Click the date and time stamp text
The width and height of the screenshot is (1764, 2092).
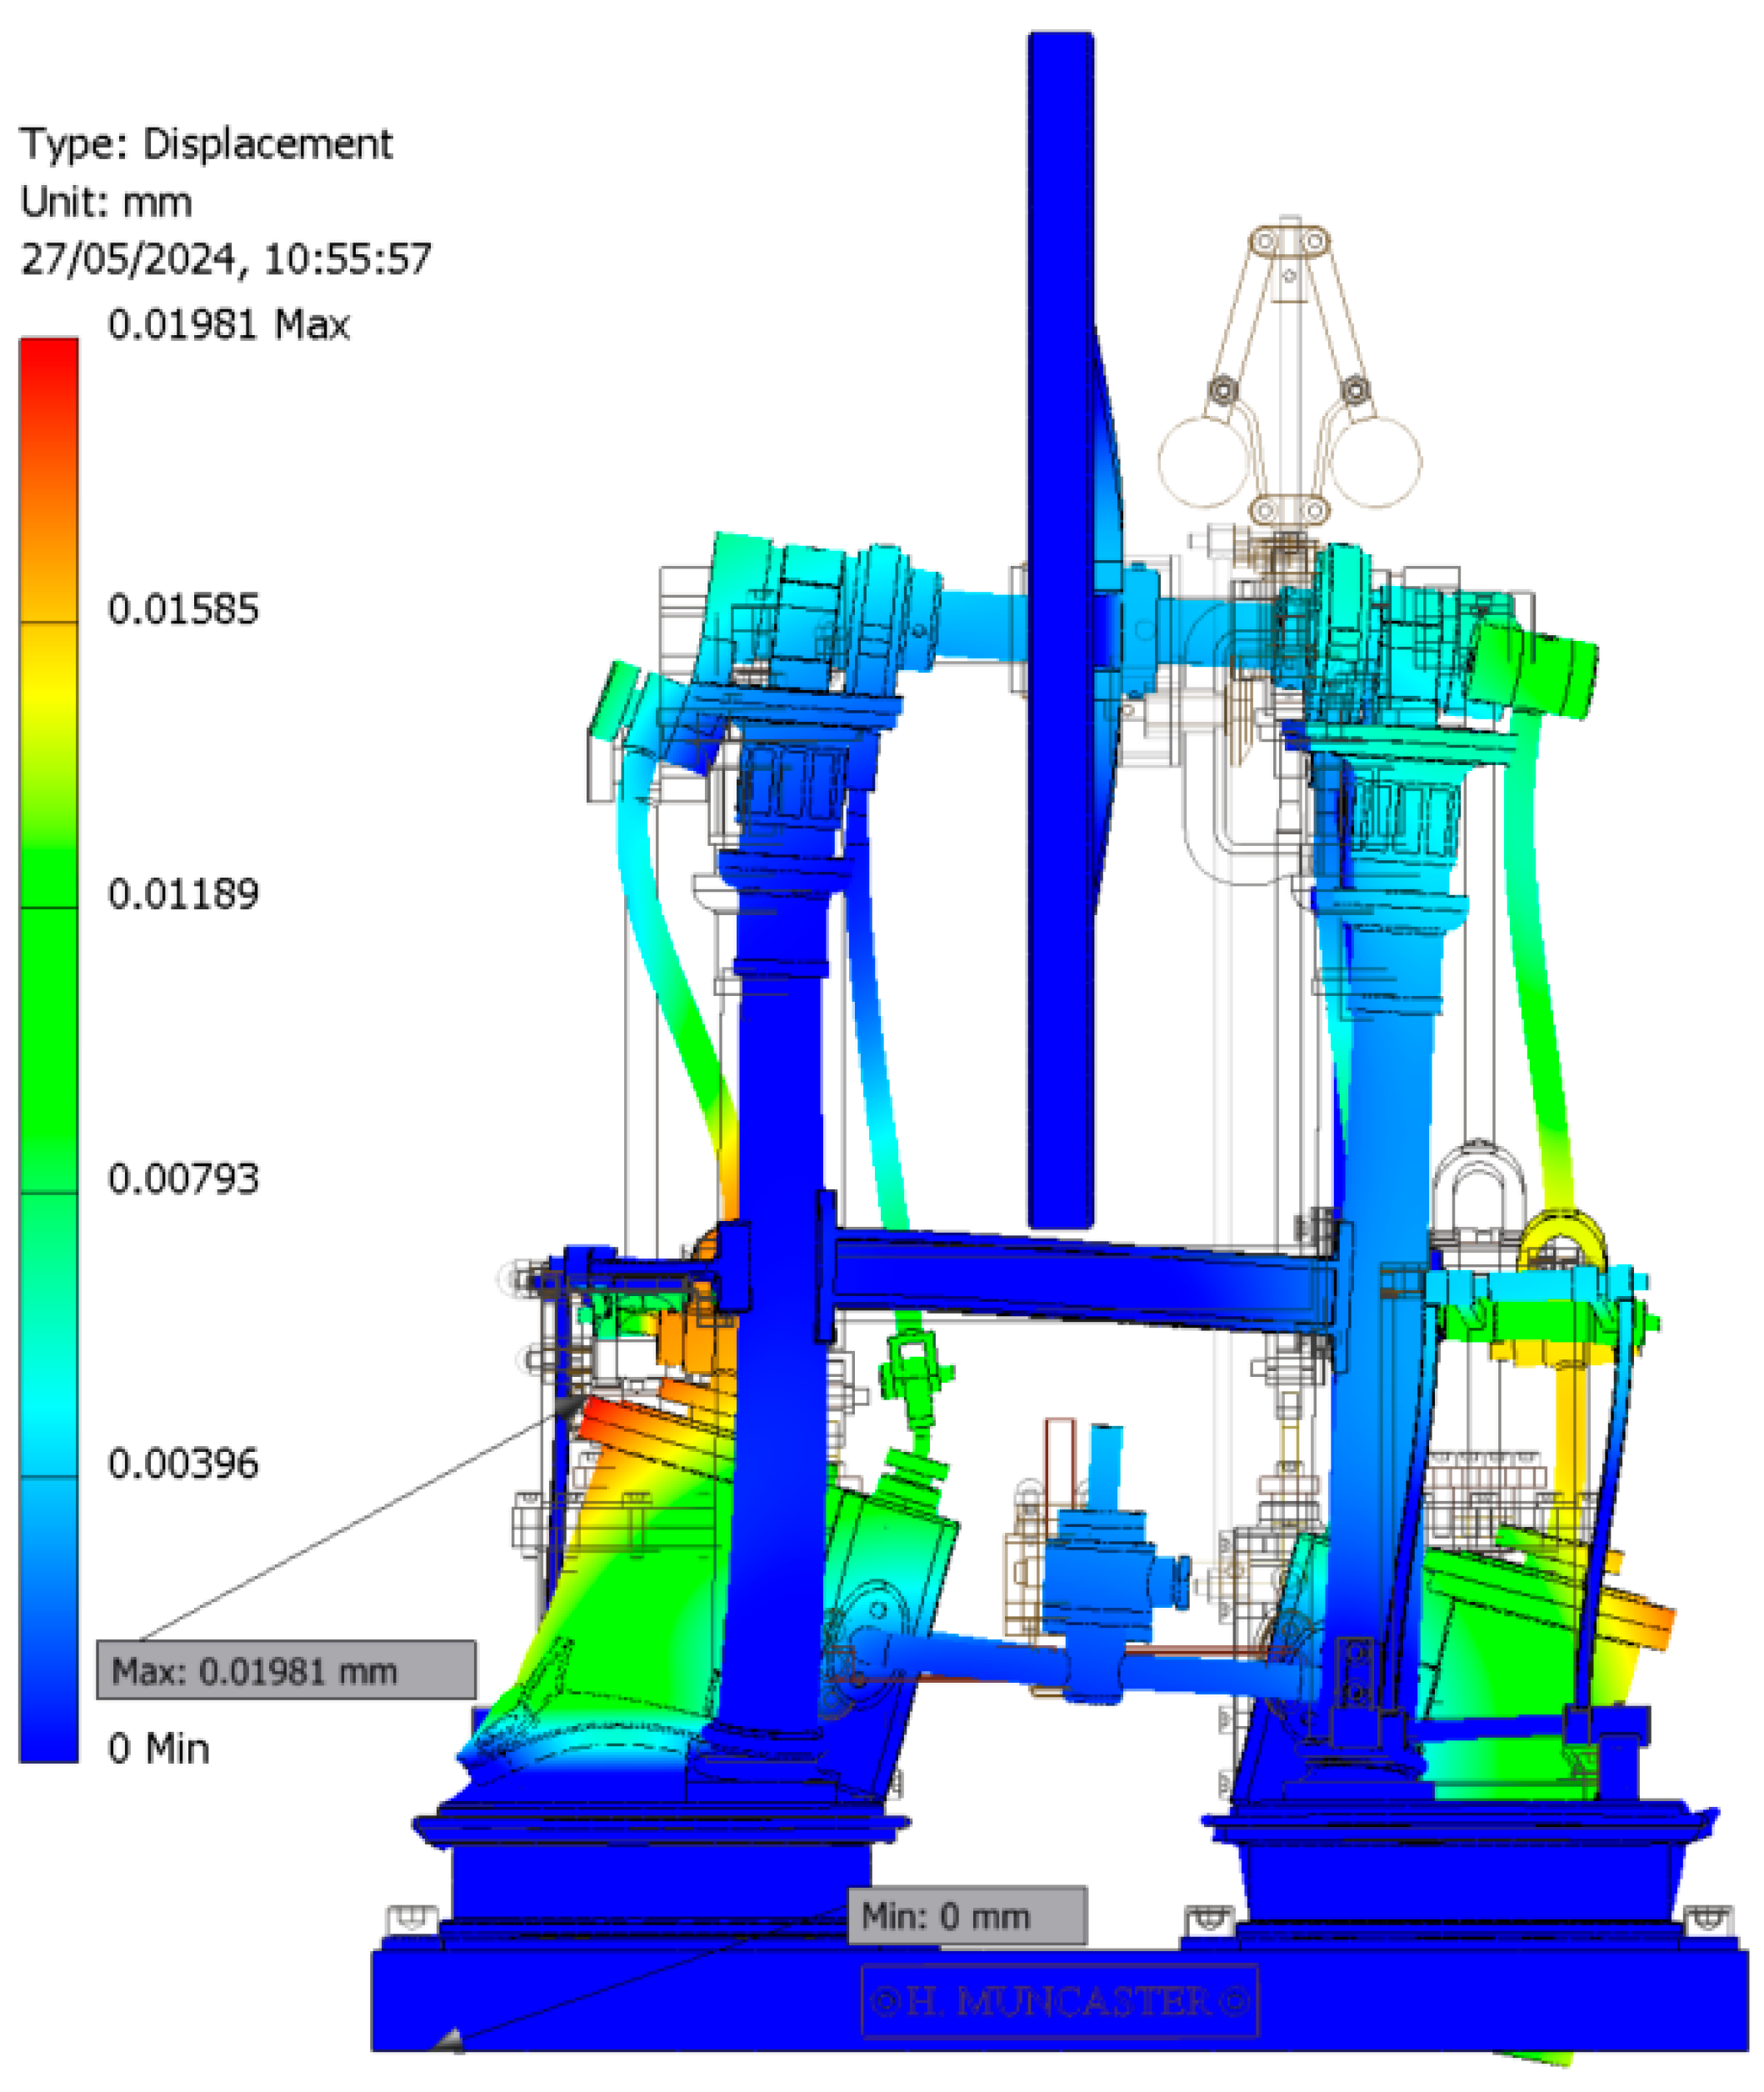(226, 260)
